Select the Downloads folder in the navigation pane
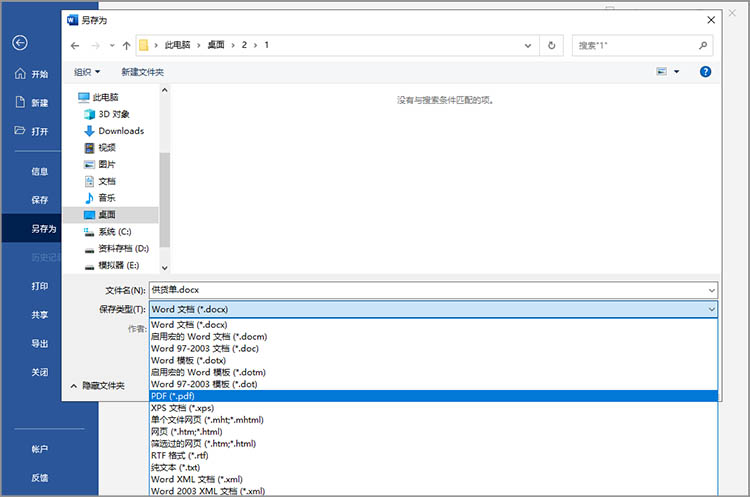750x497 pixels. click(120, 131)
